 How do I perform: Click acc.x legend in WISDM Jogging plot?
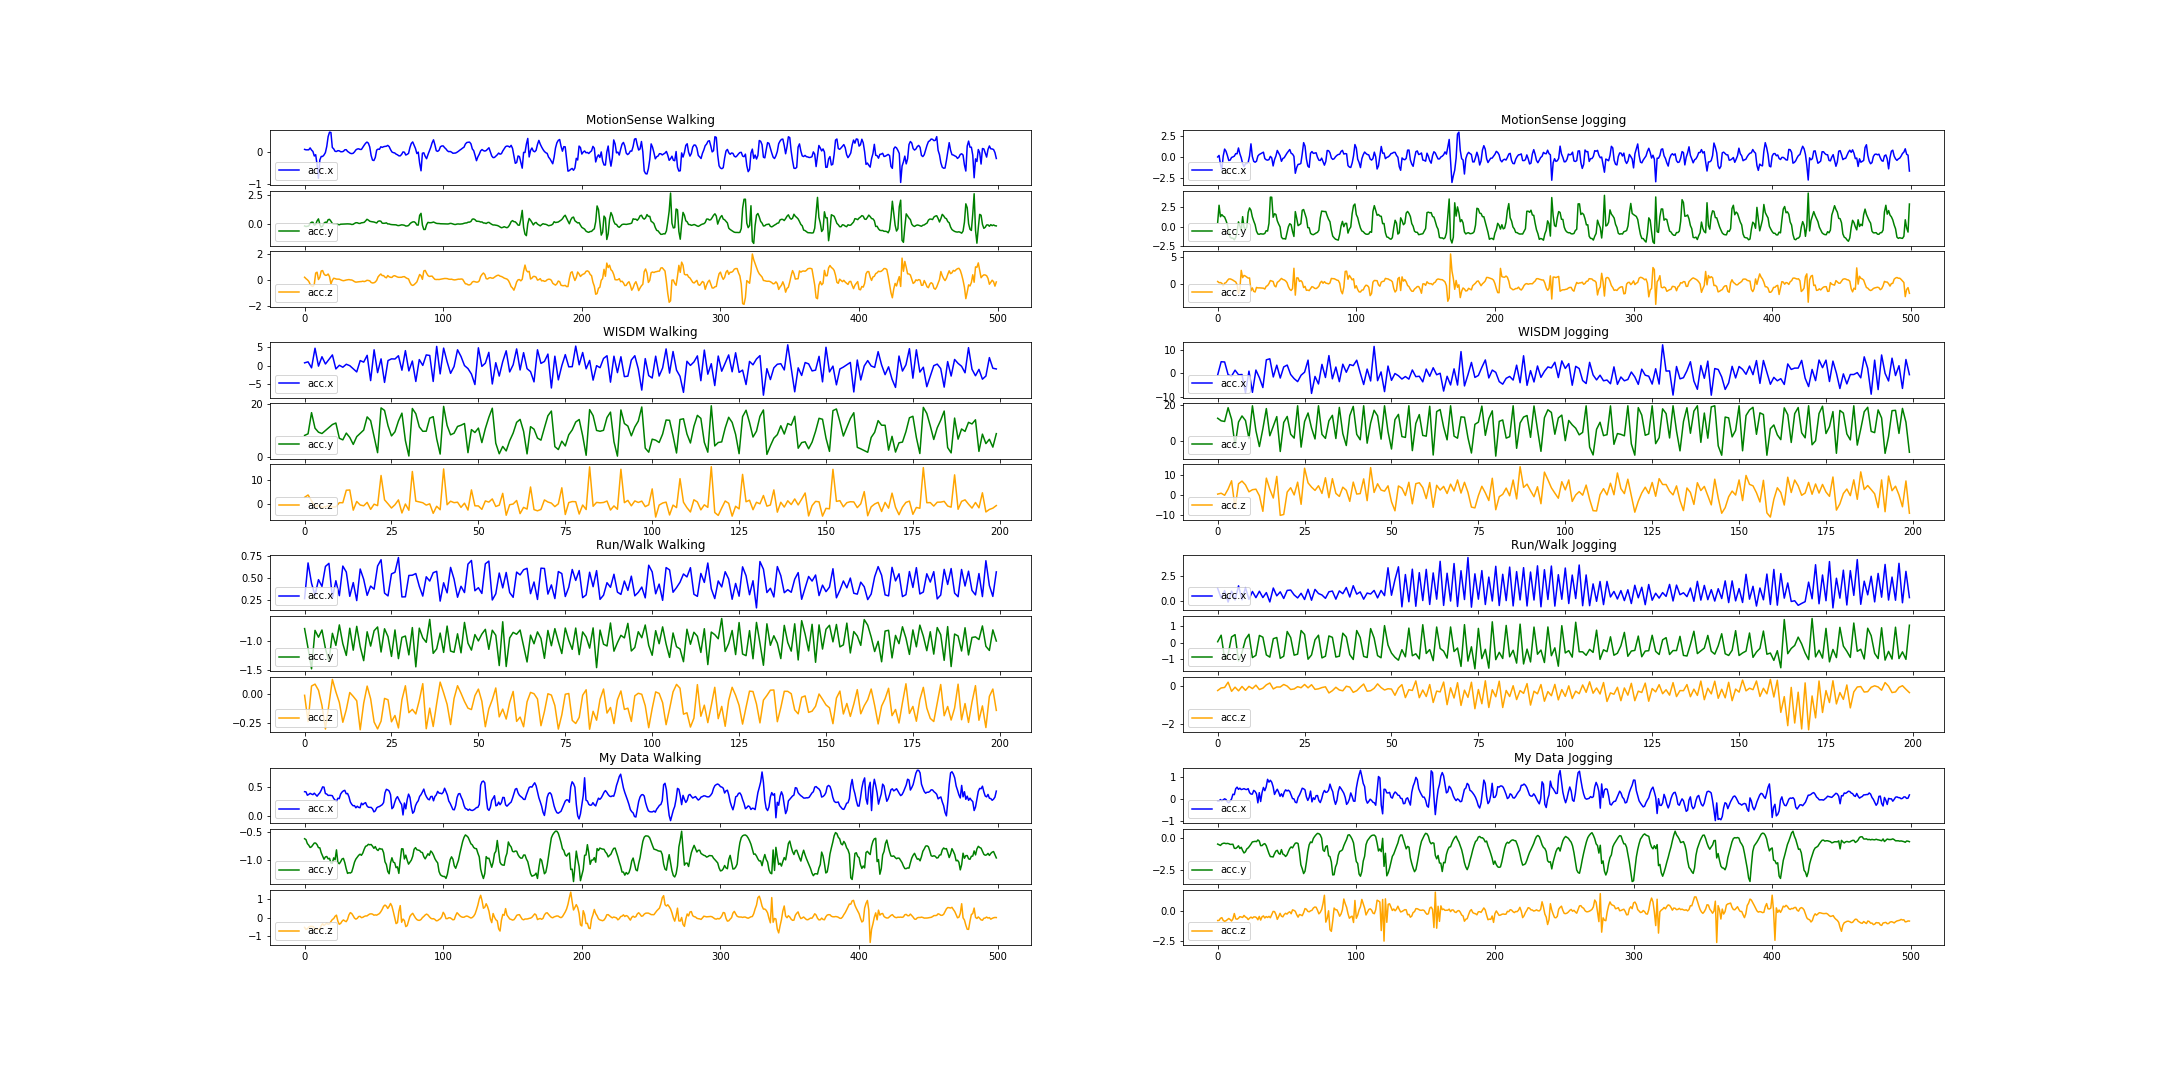1219,384
